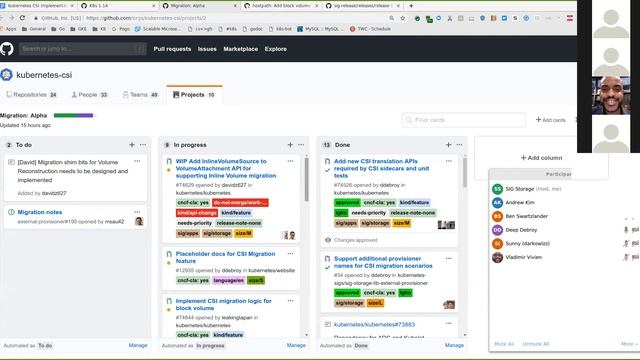The height and width of the screenshot is (360, 640).
Task: Open the More menu in participants panel
Action: (x=629, y=344)
